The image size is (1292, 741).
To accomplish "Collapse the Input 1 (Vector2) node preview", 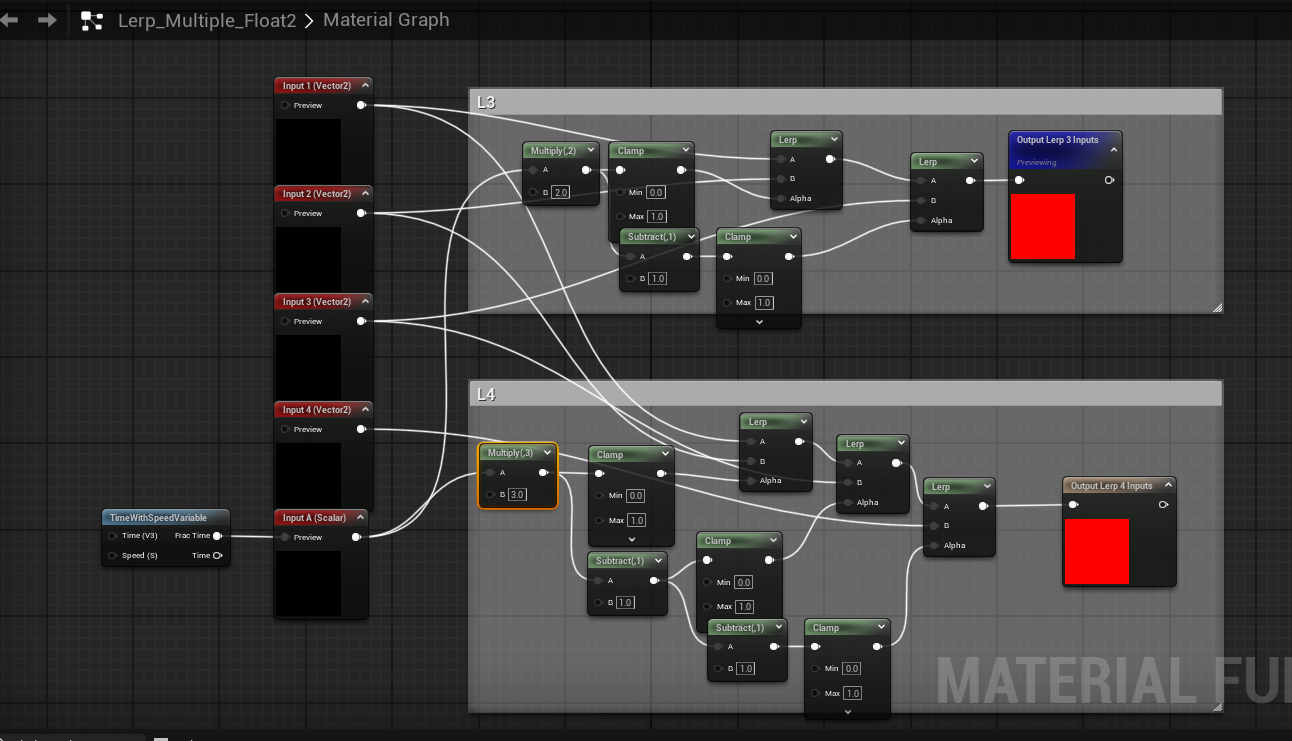I will tap(365, 86).
